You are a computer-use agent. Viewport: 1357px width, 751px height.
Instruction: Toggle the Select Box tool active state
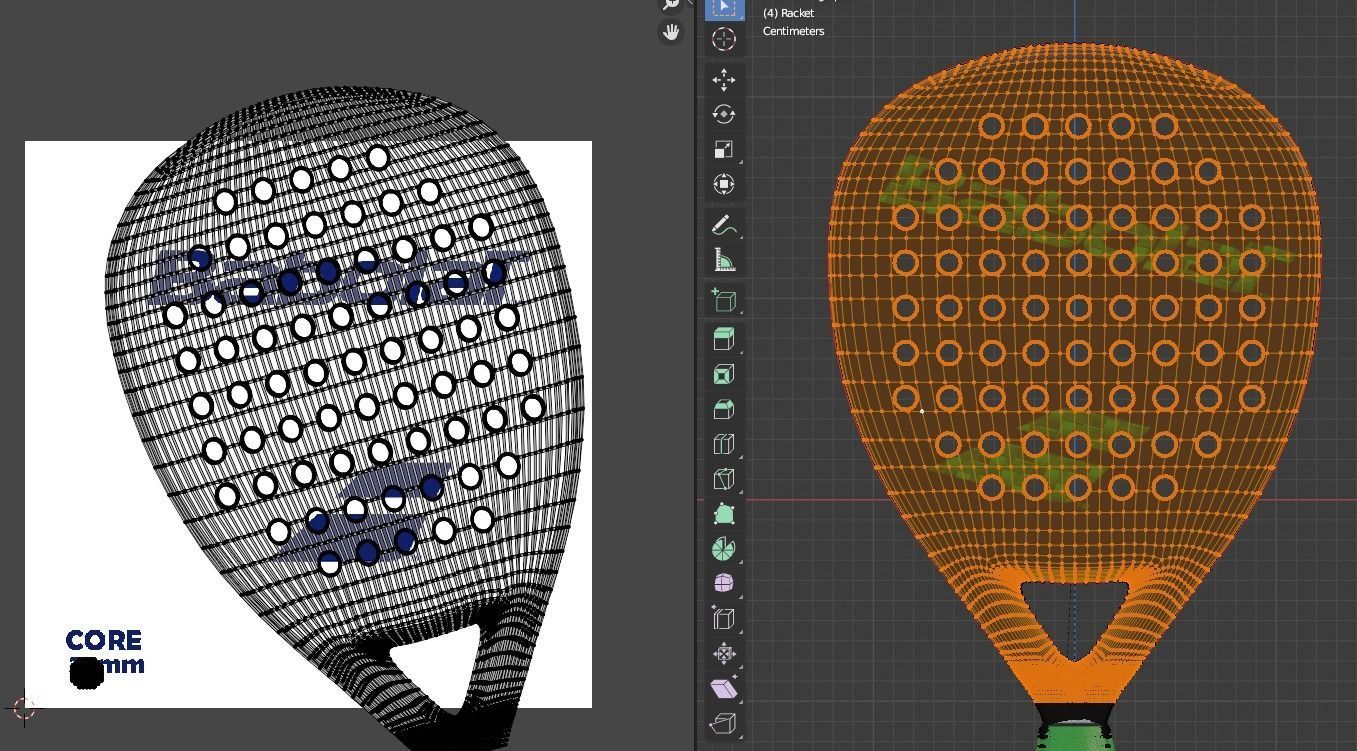(x=723, y=8)
